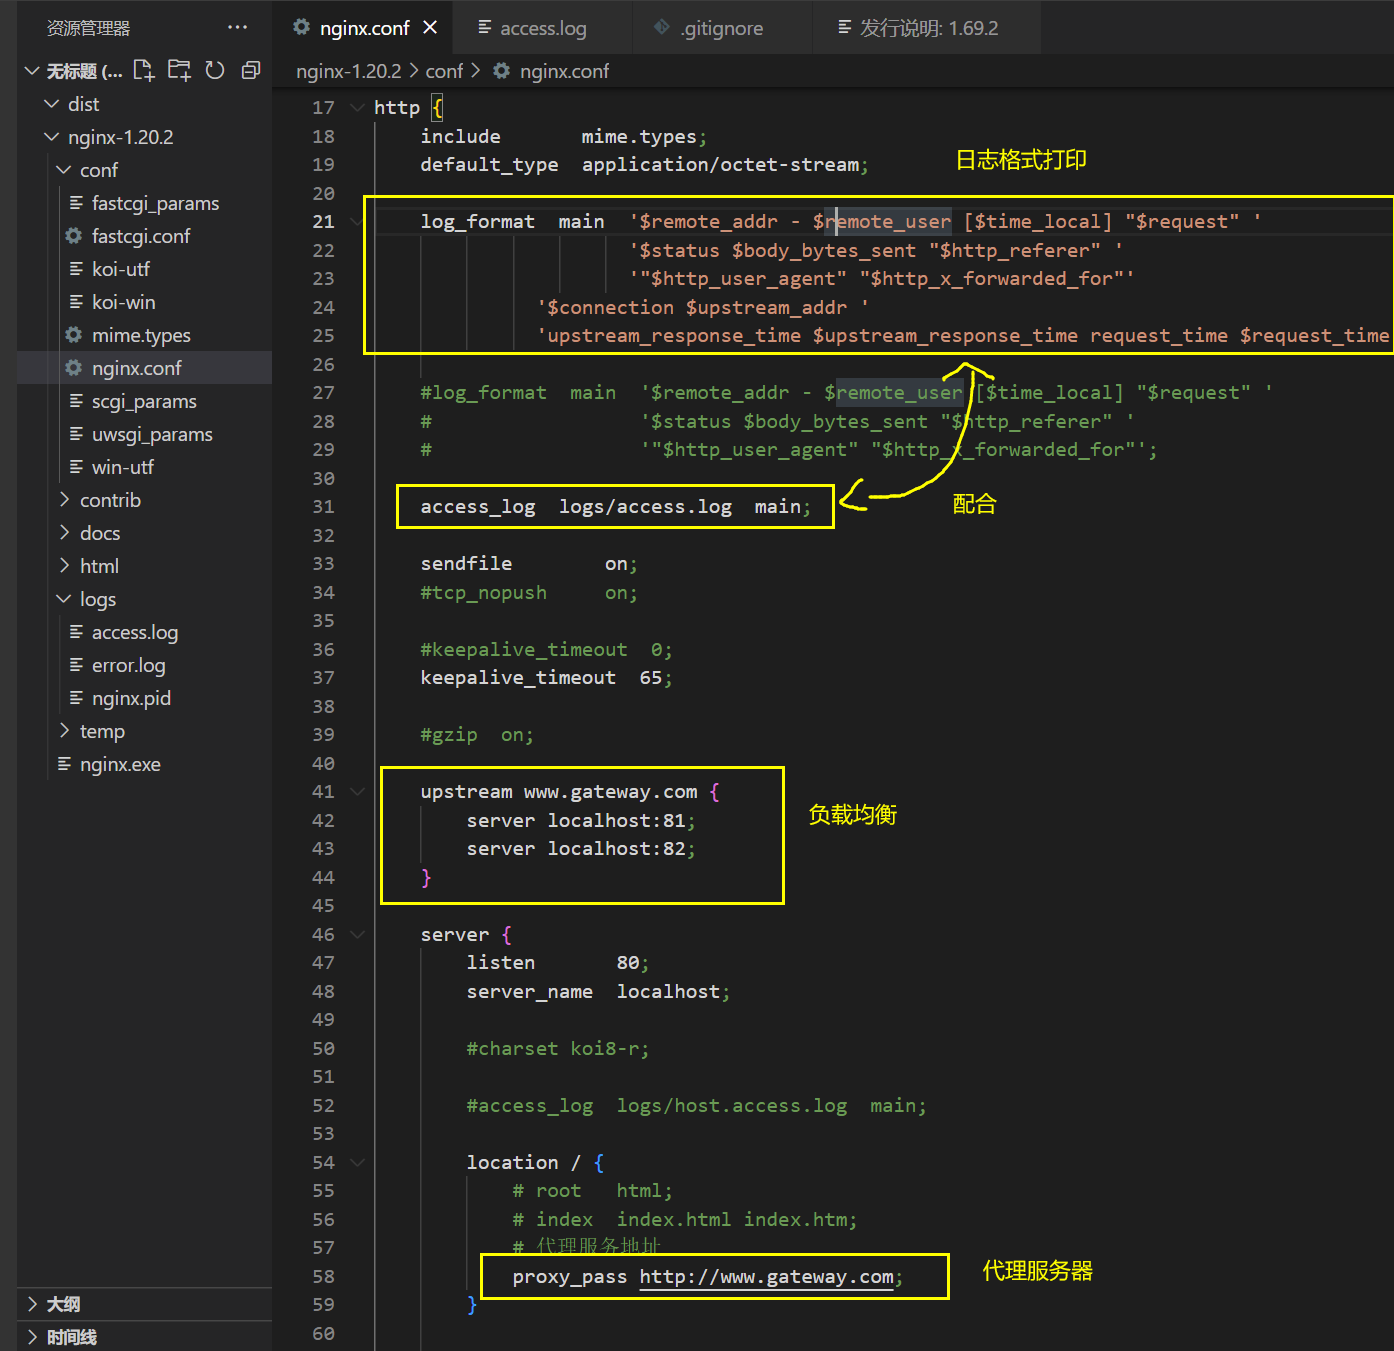Collapse the conf folder
Screen dimensions: 1394x1351
tap(64, 170)
